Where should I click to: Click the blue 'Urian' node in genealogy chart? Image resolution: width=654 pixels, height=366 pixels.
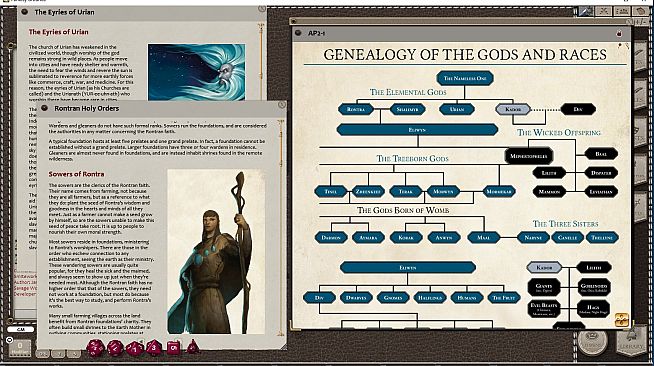(x=457, y=109)
